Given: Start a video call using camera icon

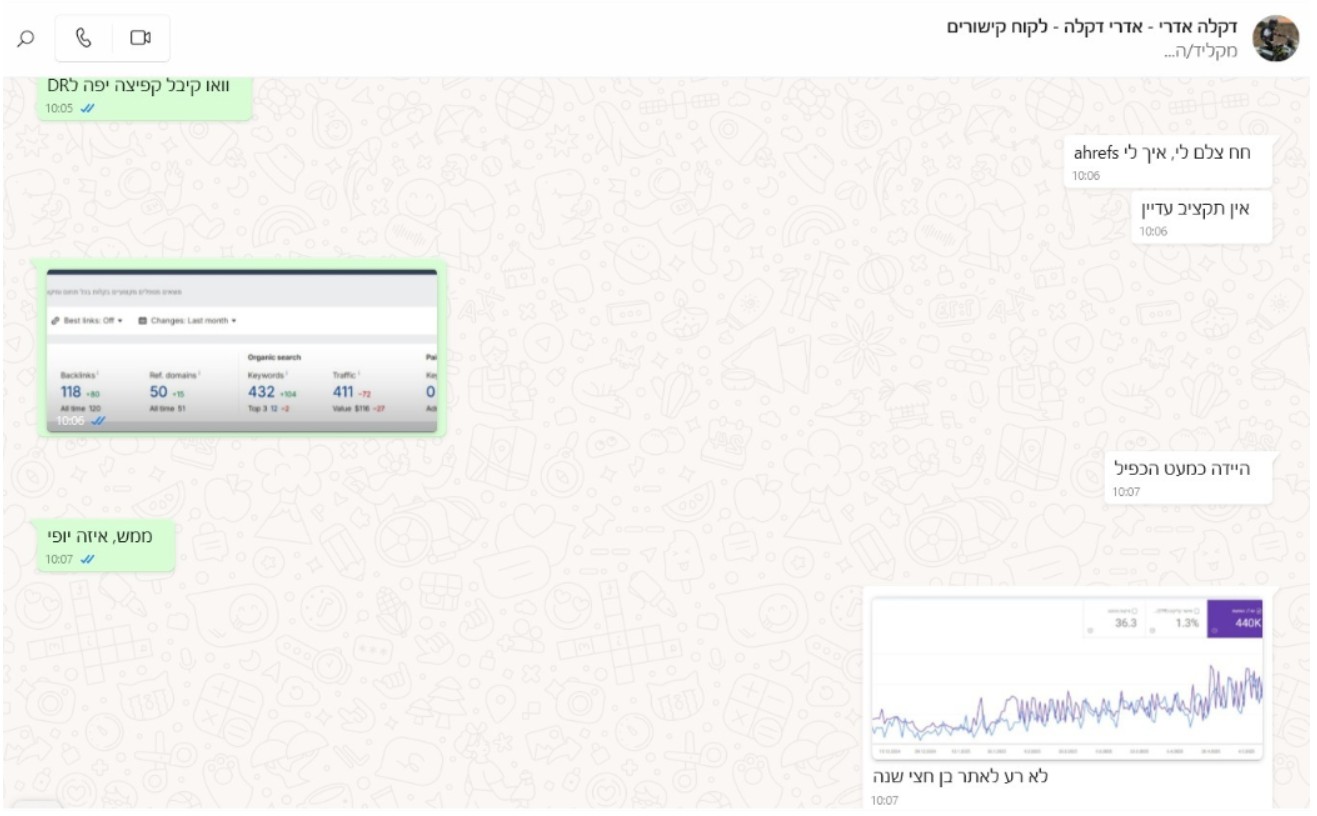Looking at the screenshot, I should 140,38.
